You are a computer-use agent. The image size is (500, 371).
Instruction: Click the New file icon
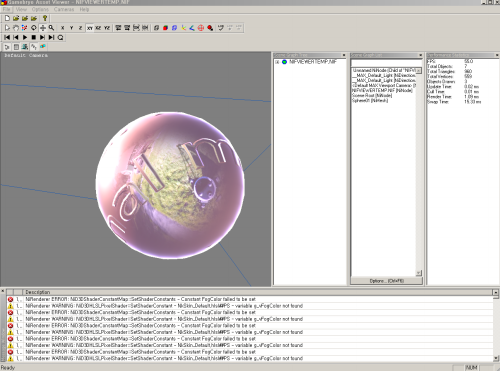pos(7,18)
